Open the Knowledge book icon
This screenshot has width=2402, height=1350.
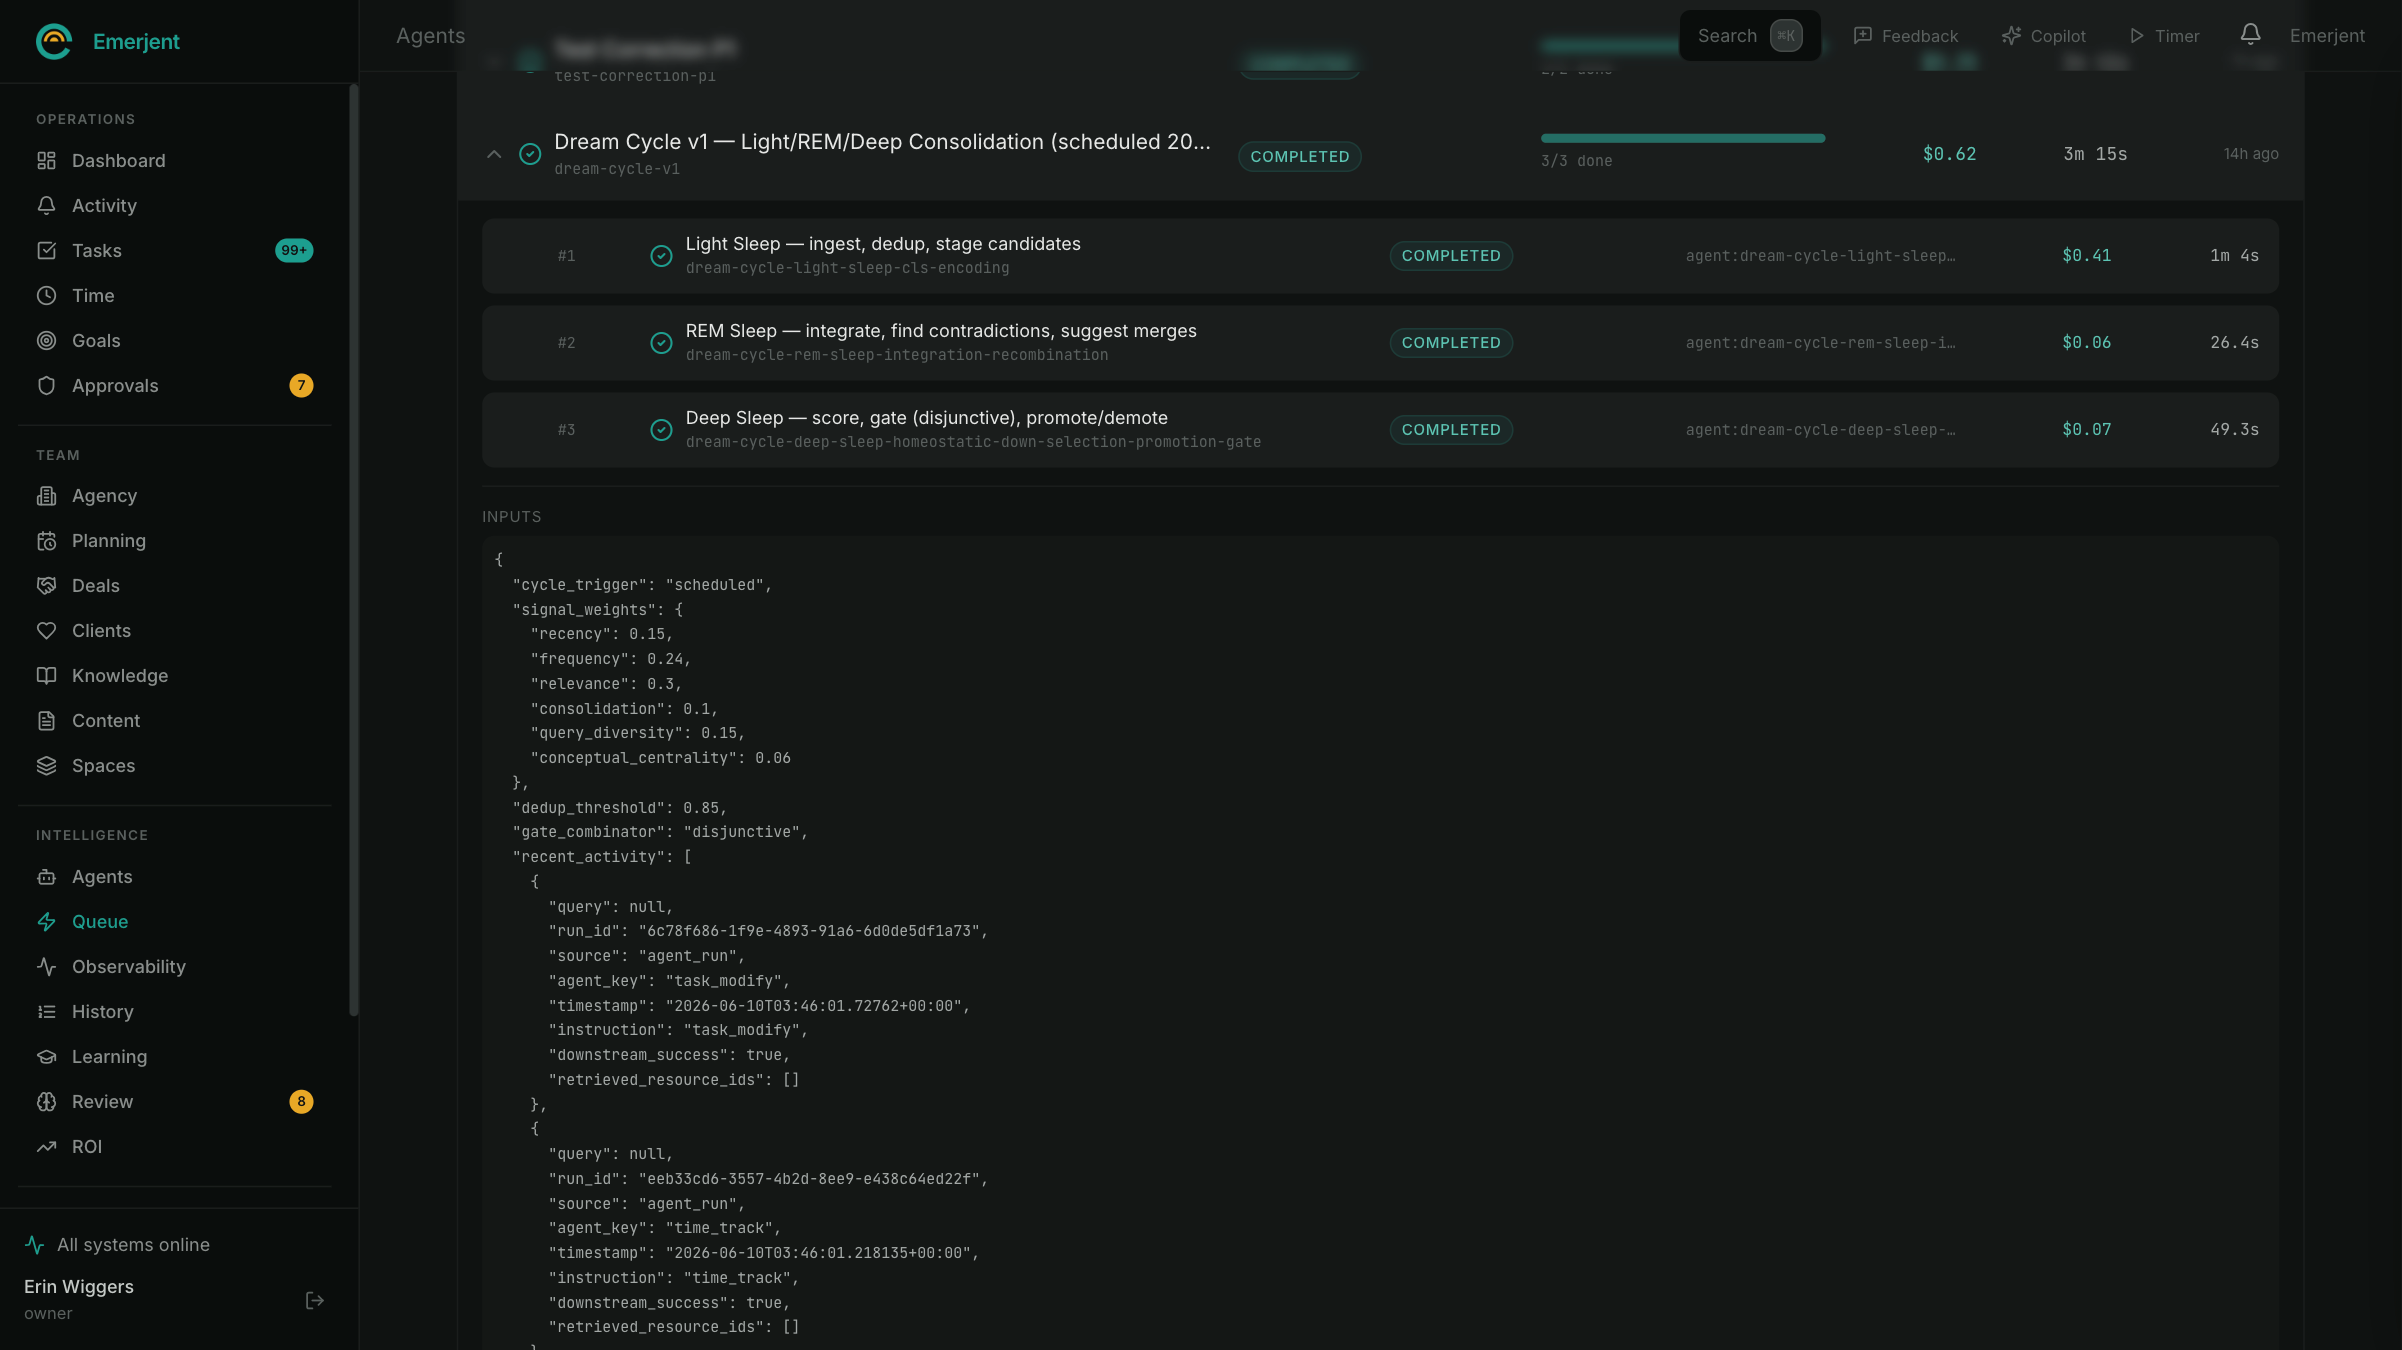pos(46,675)
